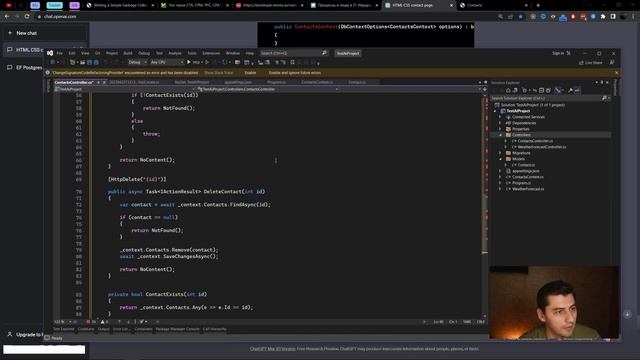Screen dimensions: 640x360
Task: Reload the browser page
Action: (x=27, y=16)
